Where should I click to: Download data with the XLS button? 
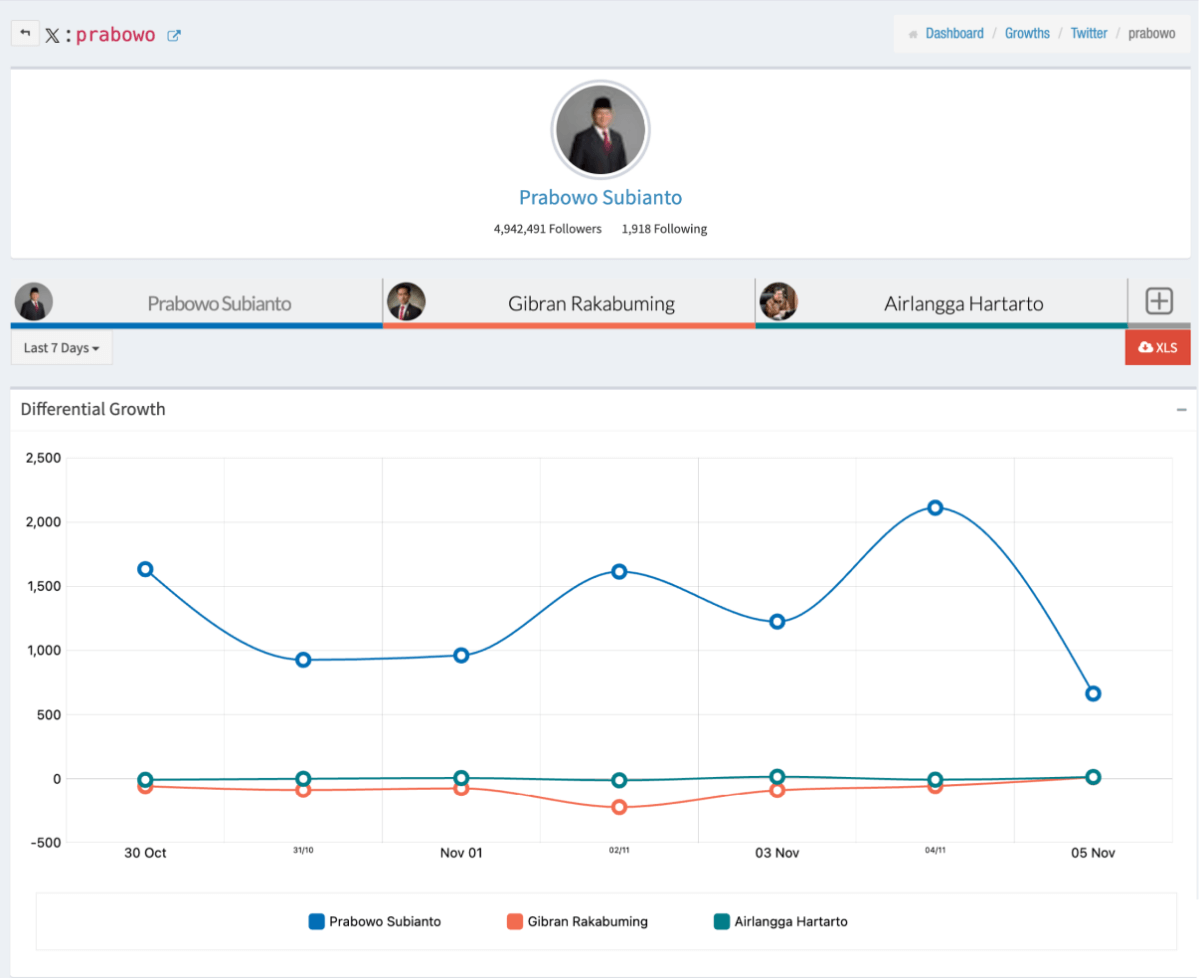(1157, 348)
